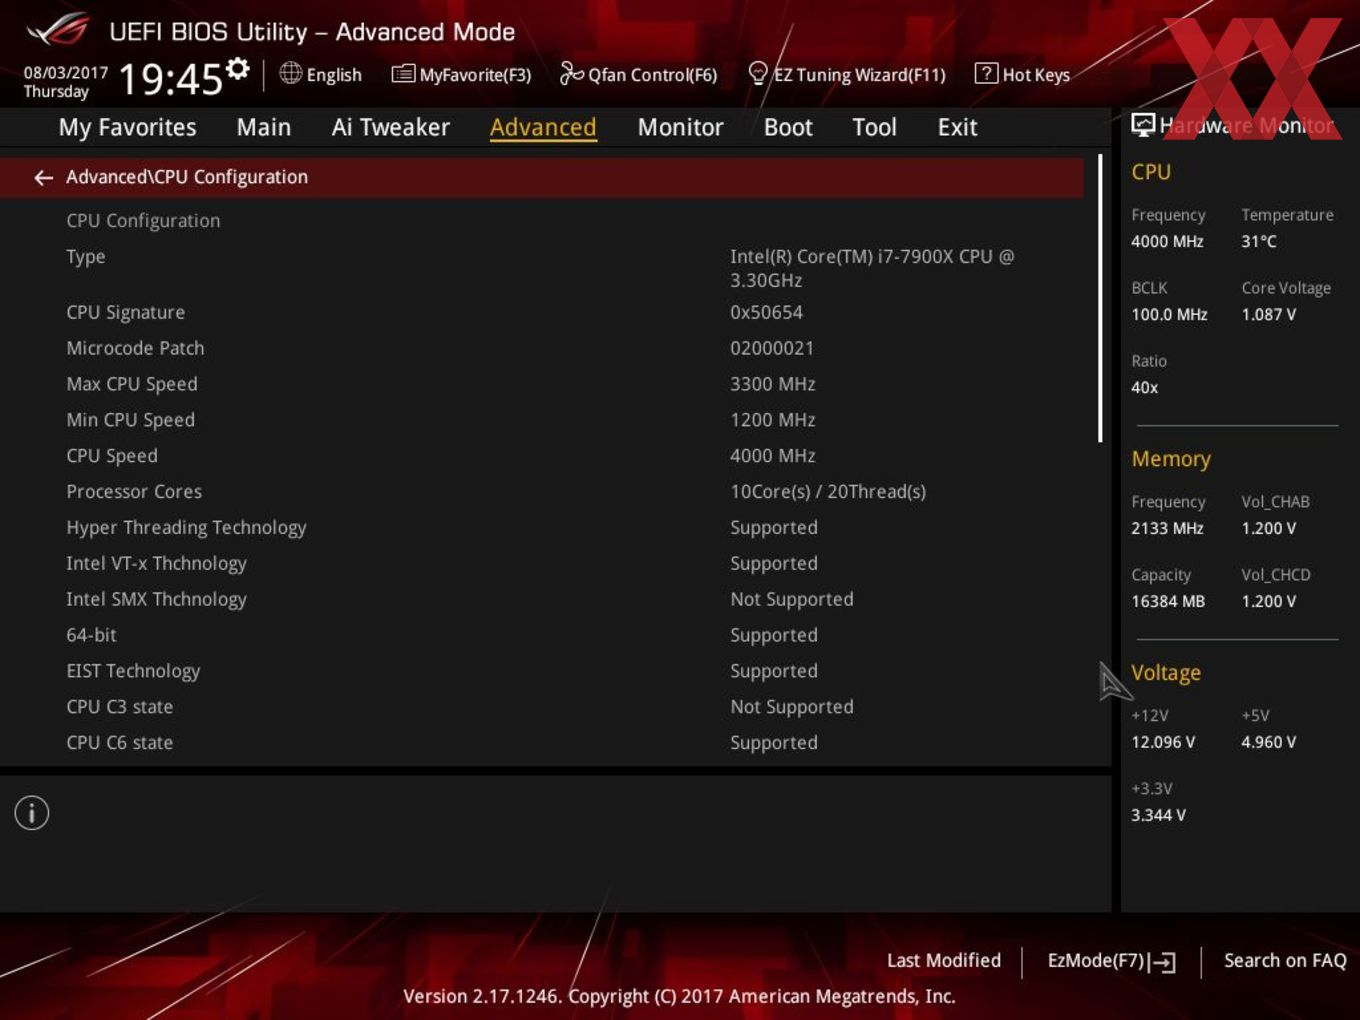Click the Advanced\CPU Configuration breadcrumb
This screenshot has height=1020, width=1360.
(x=187, y=177)
